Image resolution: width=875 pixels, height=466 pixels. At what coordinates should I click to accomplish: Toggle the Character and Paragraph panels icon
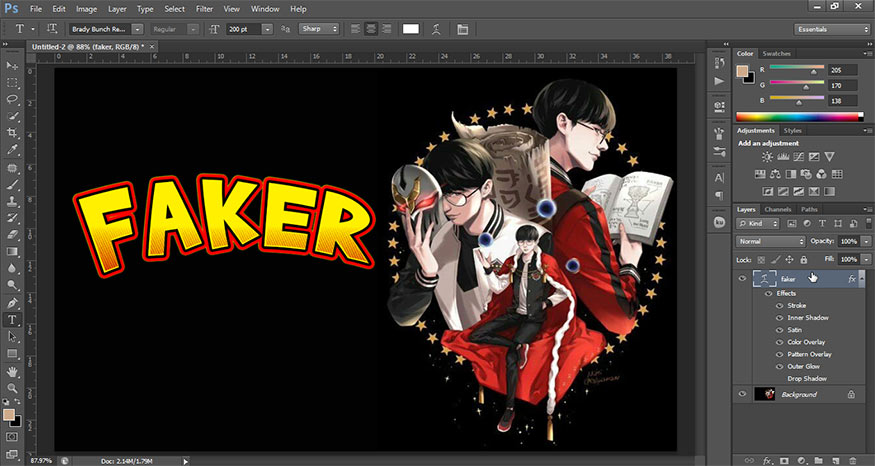click(x=463, y=29)
